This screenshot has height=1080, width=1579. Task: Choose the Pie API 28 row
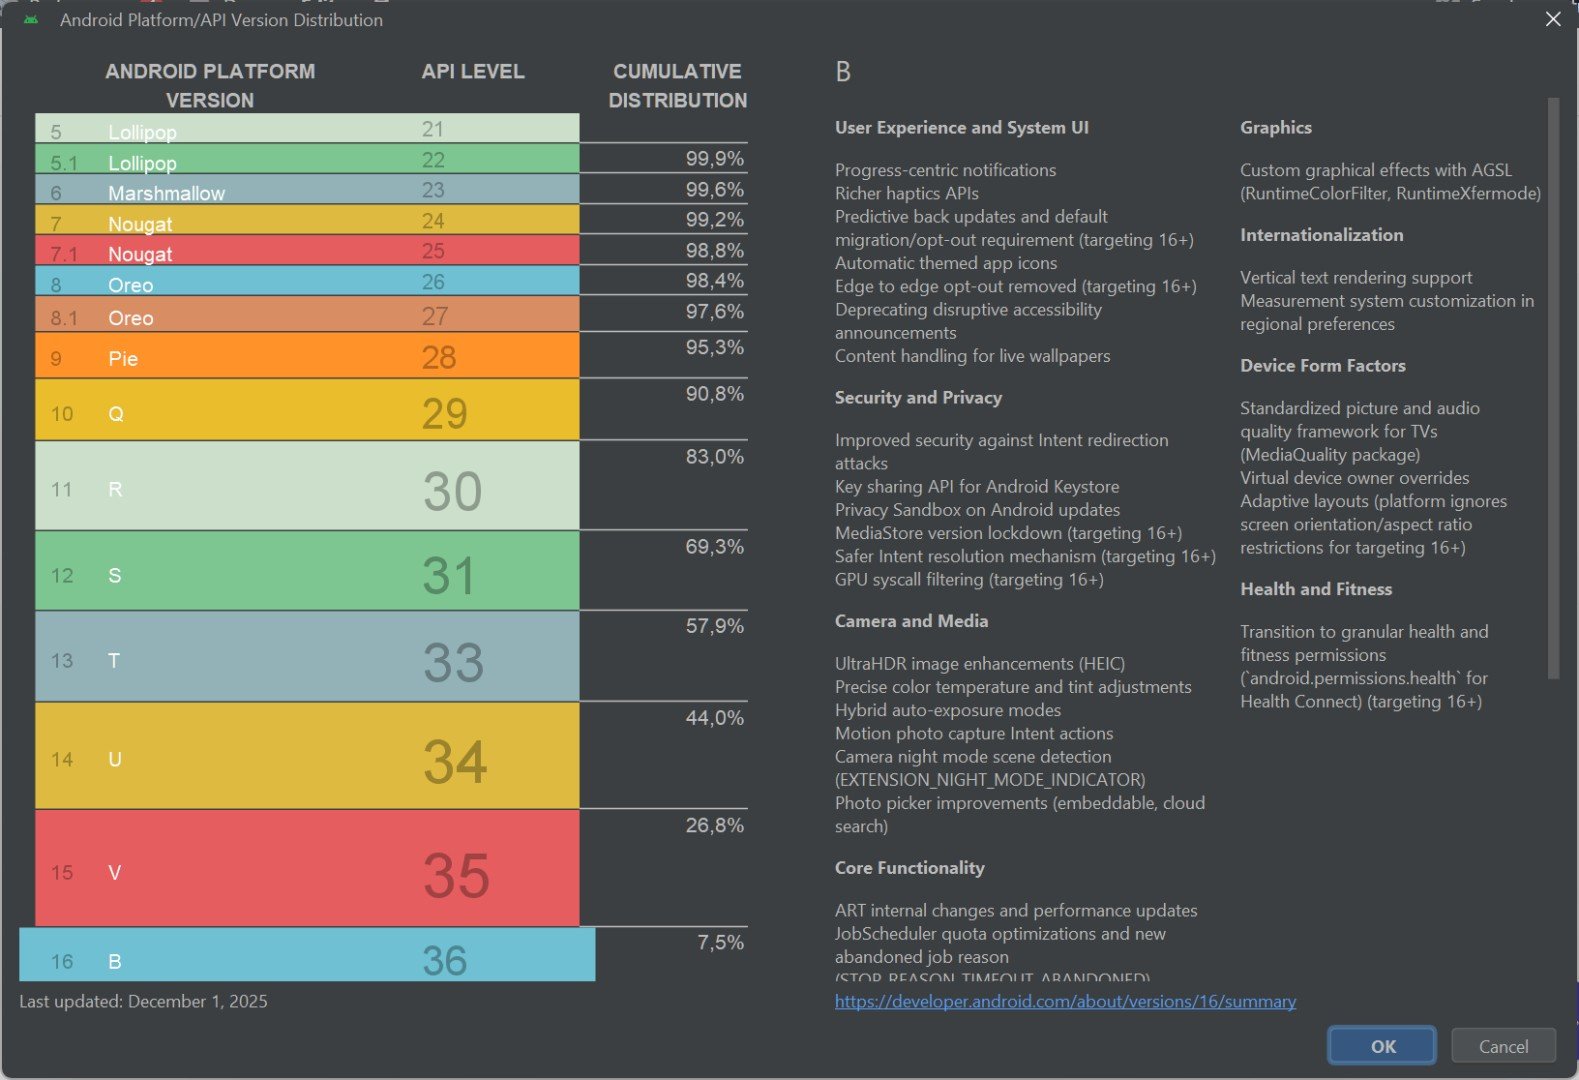[307, 355]
